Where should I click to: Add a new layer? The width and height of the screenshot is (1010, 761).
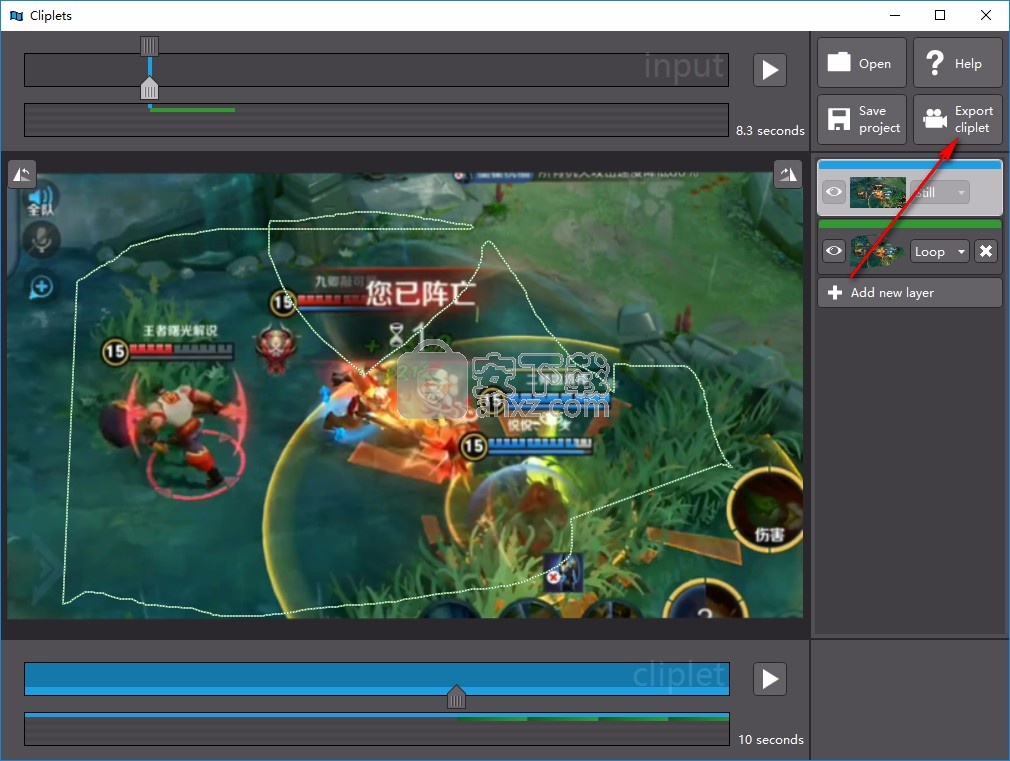[910, 293]
